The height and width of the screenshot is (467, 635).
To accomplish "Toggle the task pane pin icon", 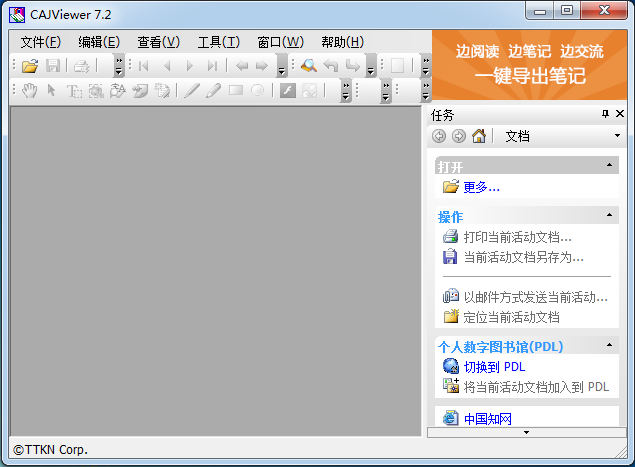I will 605,114.
